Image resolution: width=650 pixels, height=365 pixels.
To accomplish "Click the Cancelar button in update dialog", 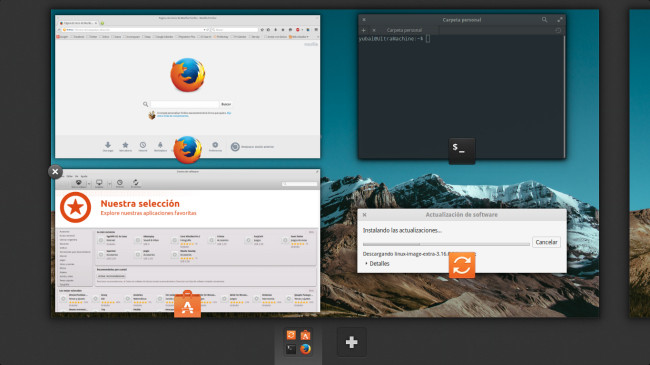I will pyautogui.click(x=546, y=242).
